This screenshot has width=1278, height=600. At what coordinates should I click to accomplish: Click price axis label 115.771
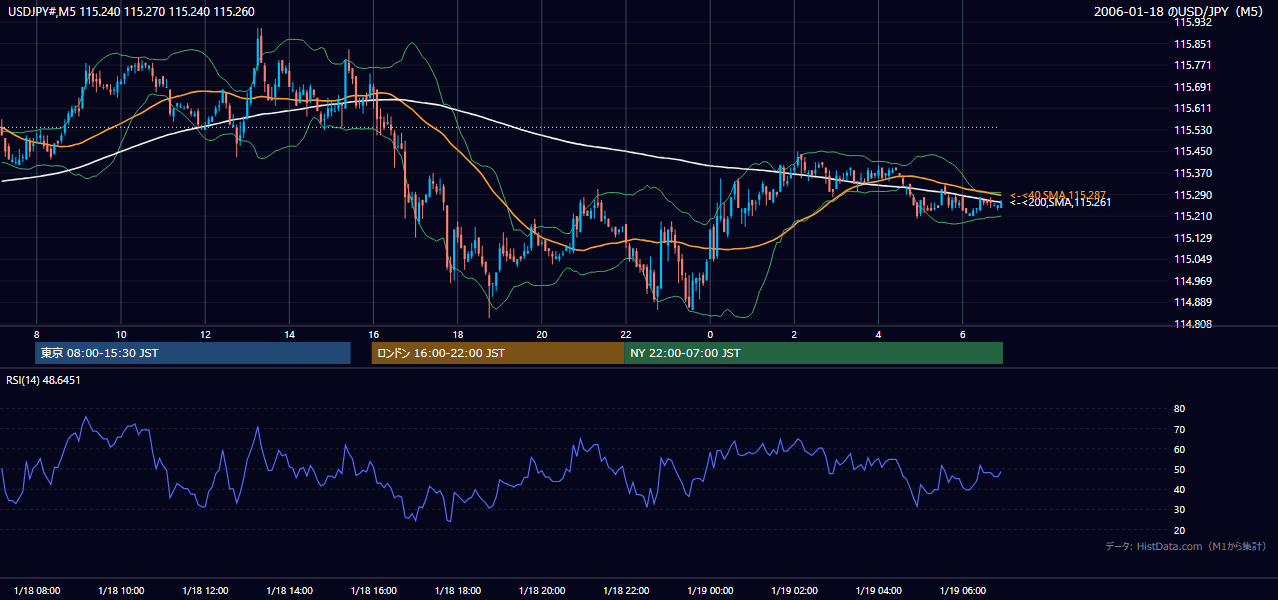1193,65
